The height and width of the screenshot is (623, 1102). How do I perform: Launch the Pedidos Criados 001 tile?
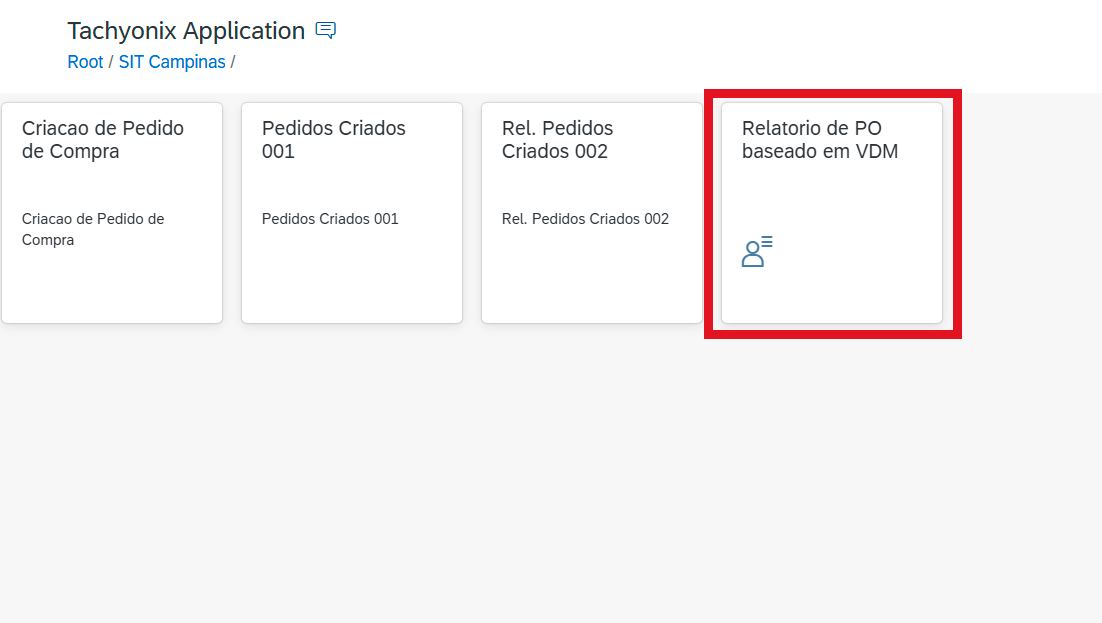pos(352,213)
